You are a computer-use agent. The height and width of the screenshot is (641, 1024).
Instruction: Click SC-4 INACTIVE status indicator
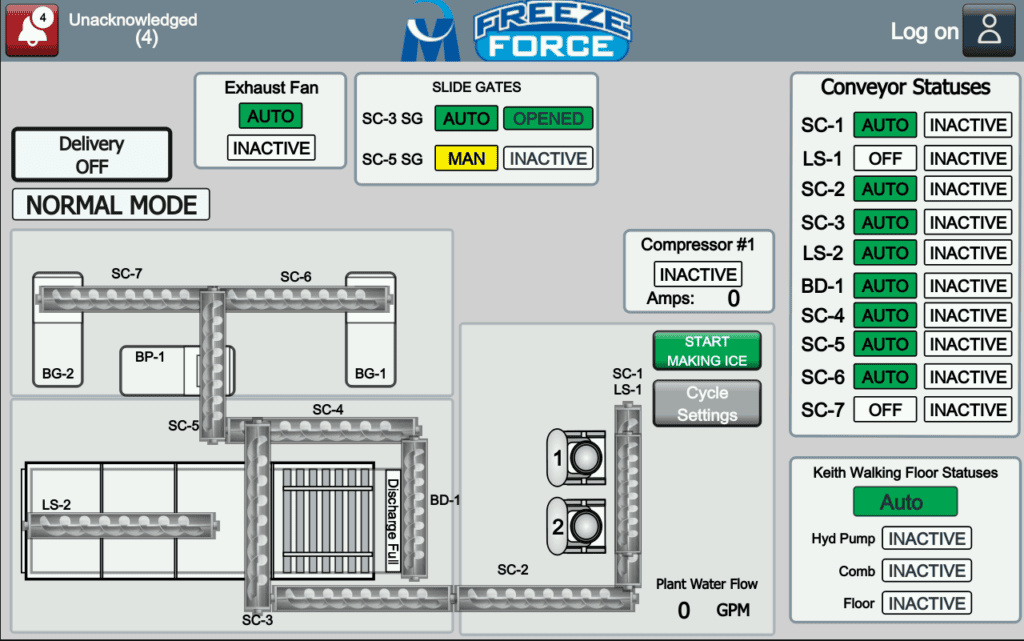coord(968,316)
